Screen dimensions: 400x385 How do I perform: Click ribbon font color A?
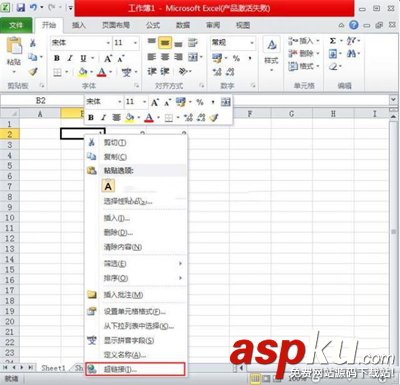(x=102, y=72)
